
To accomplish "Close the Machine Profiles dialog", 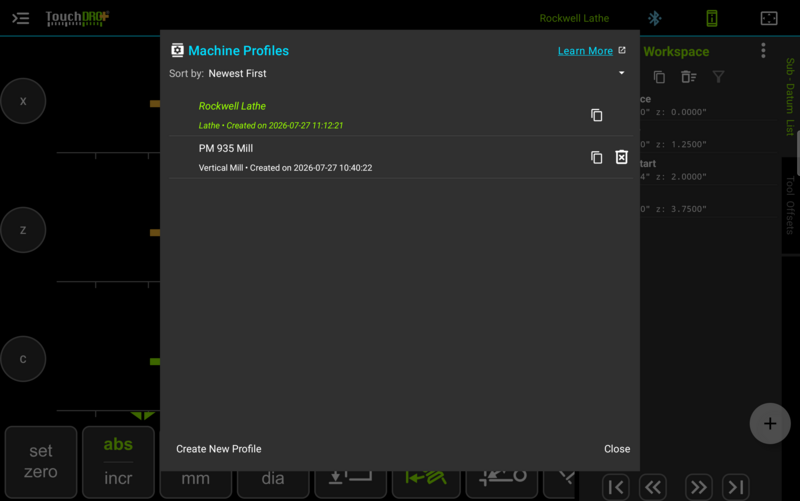I will [x=617, y=449].
